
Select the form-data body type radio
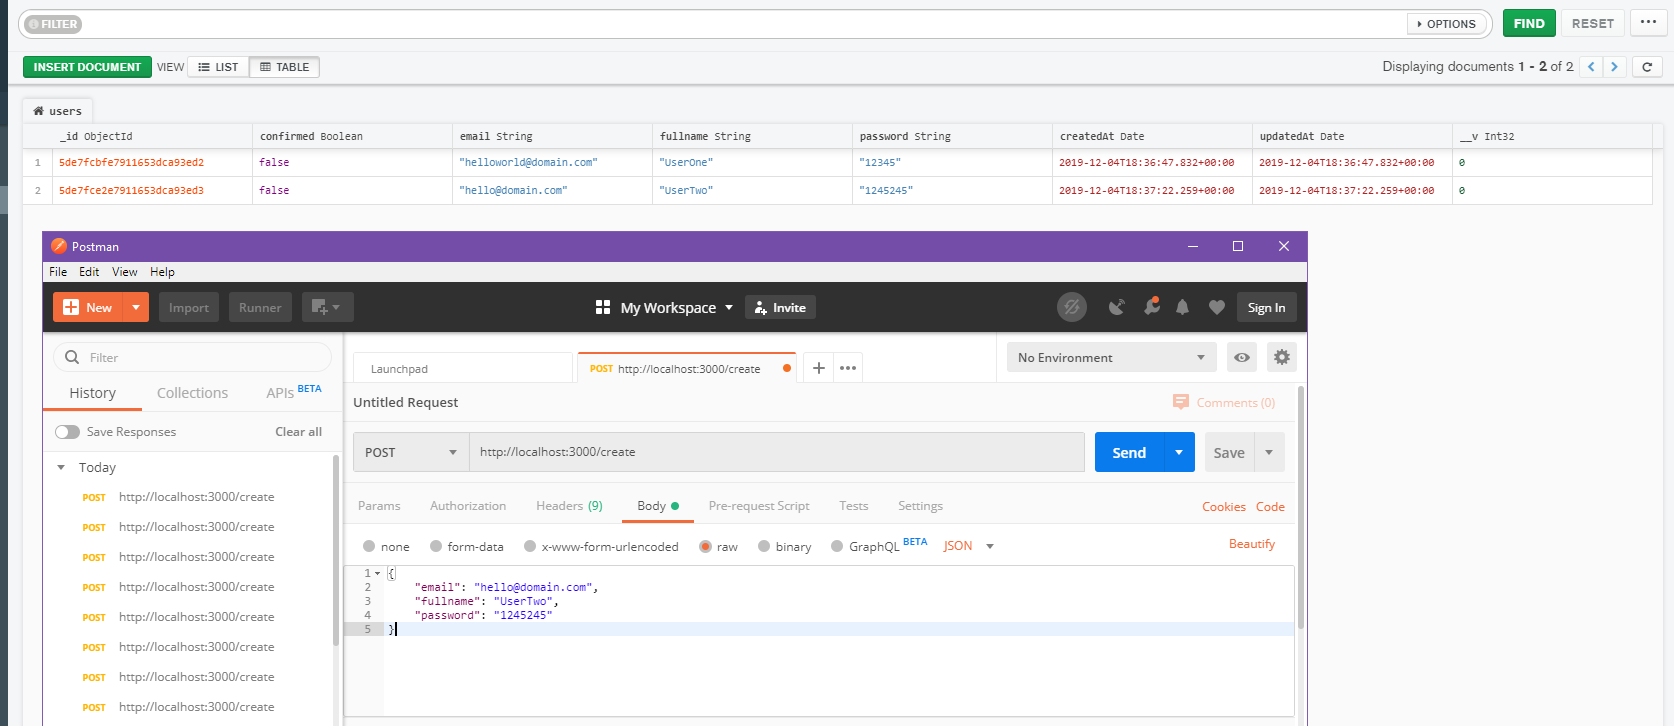pos(436,546)
